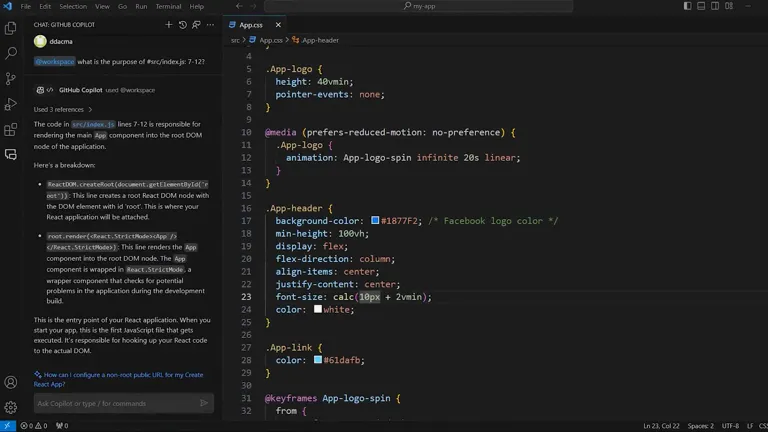The image size is (768, 432).
Task: Open the Selection menu
Action: click(x=73, y=6)
